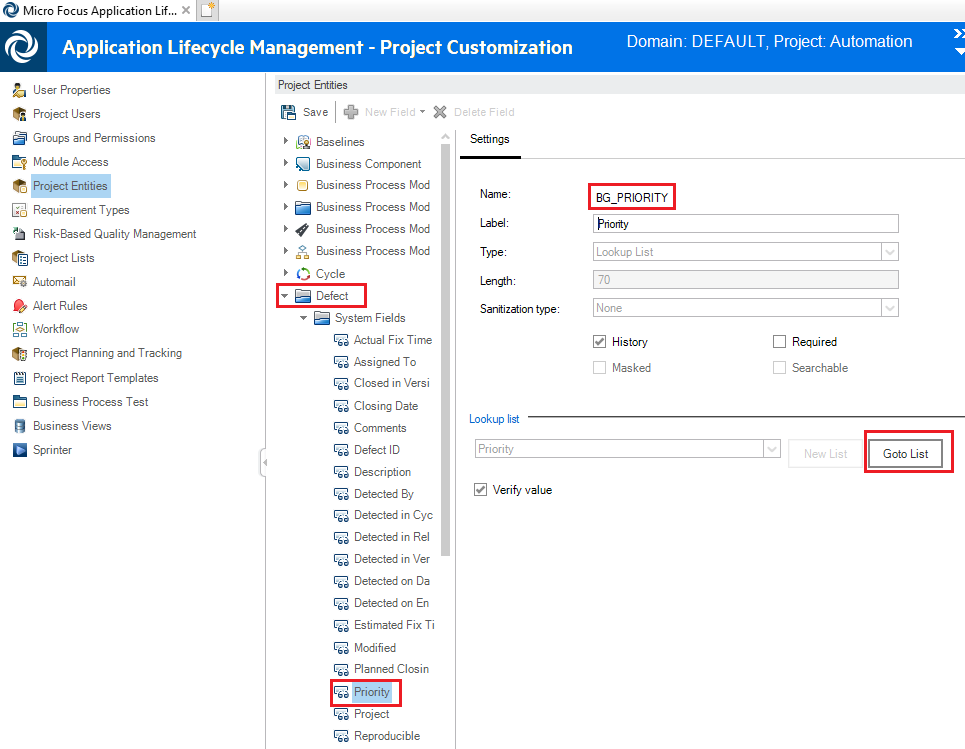Toggle the Verify value checkbox
The width and height of the screenshot is (965, 749).
(x=480, y=490)
